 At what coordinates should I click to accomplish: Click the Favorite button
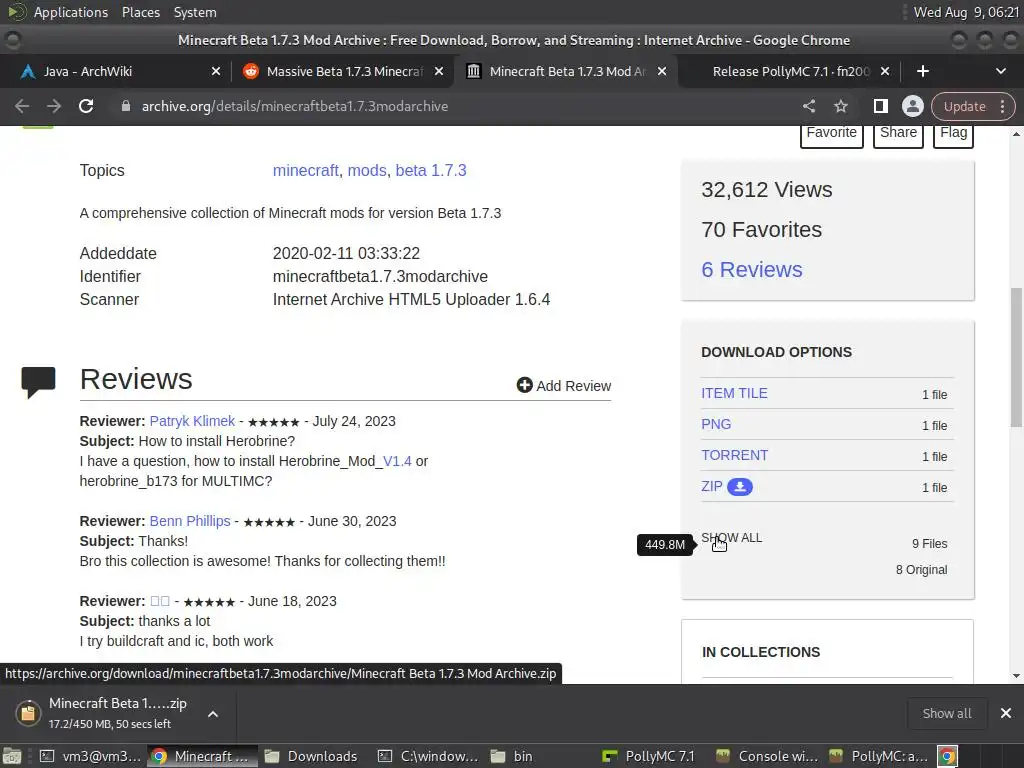tap(831, 133)
